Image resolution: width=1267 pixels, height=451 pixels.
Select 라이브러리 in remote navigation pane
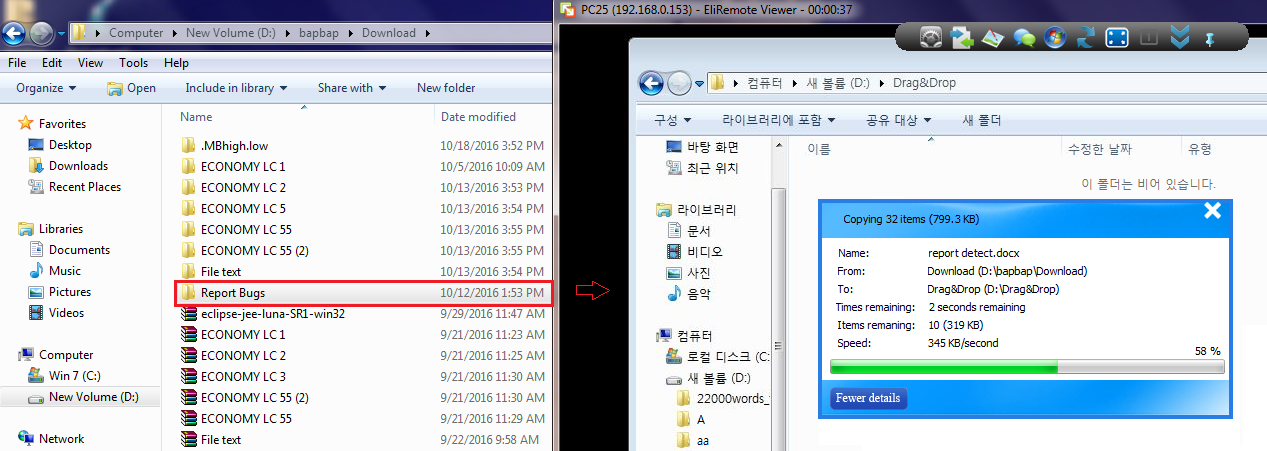[x=695, y=210]
